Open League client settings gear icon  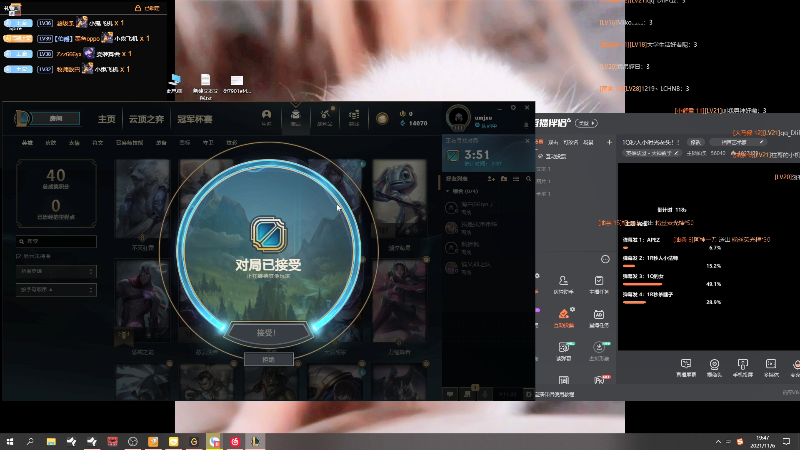coord(513,108)
